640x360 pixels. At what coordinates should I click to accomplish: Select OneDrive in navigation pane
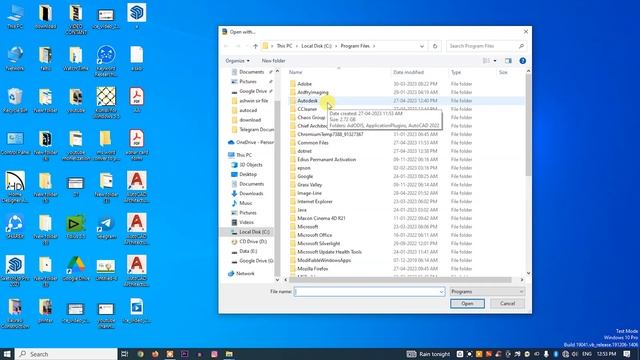tap(251, 142)
